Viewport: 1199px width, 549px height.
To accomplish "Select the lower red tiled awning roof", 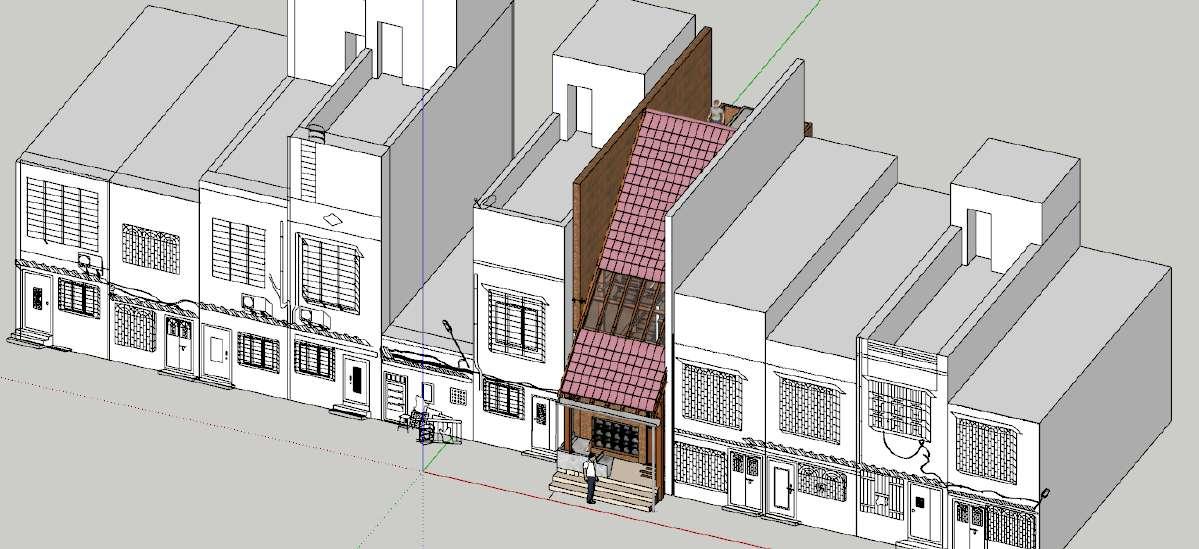I will click(x=613, y=370).
